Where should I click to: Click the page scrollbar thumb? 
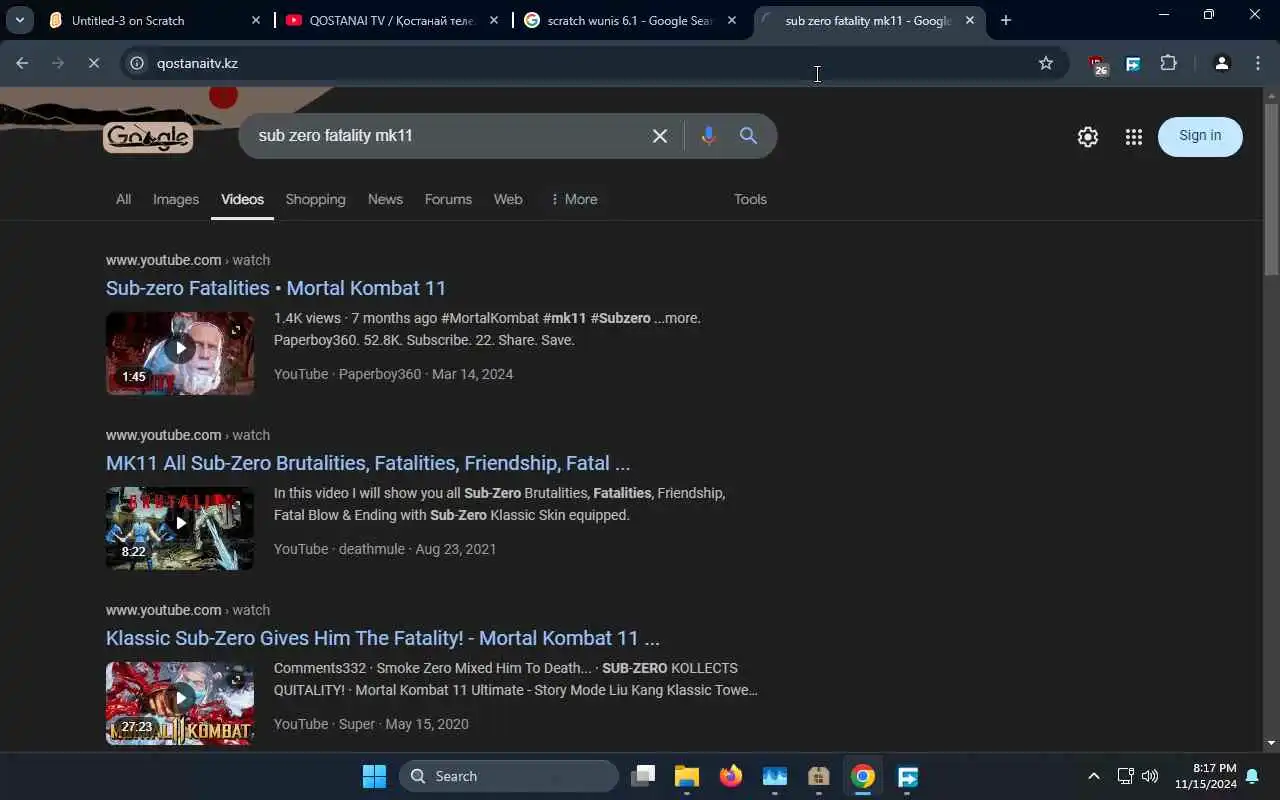[1271, 188]
